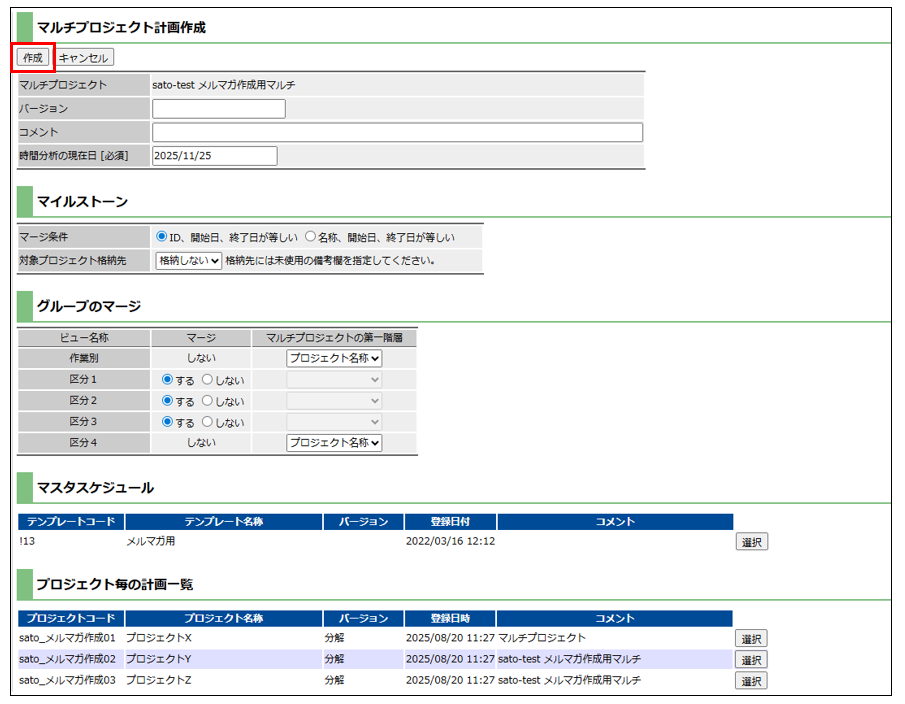The width and height of the screenshot is (905, 704).
Task: Edit the 時間分析の現在日 date field
Action: [214, 156]
